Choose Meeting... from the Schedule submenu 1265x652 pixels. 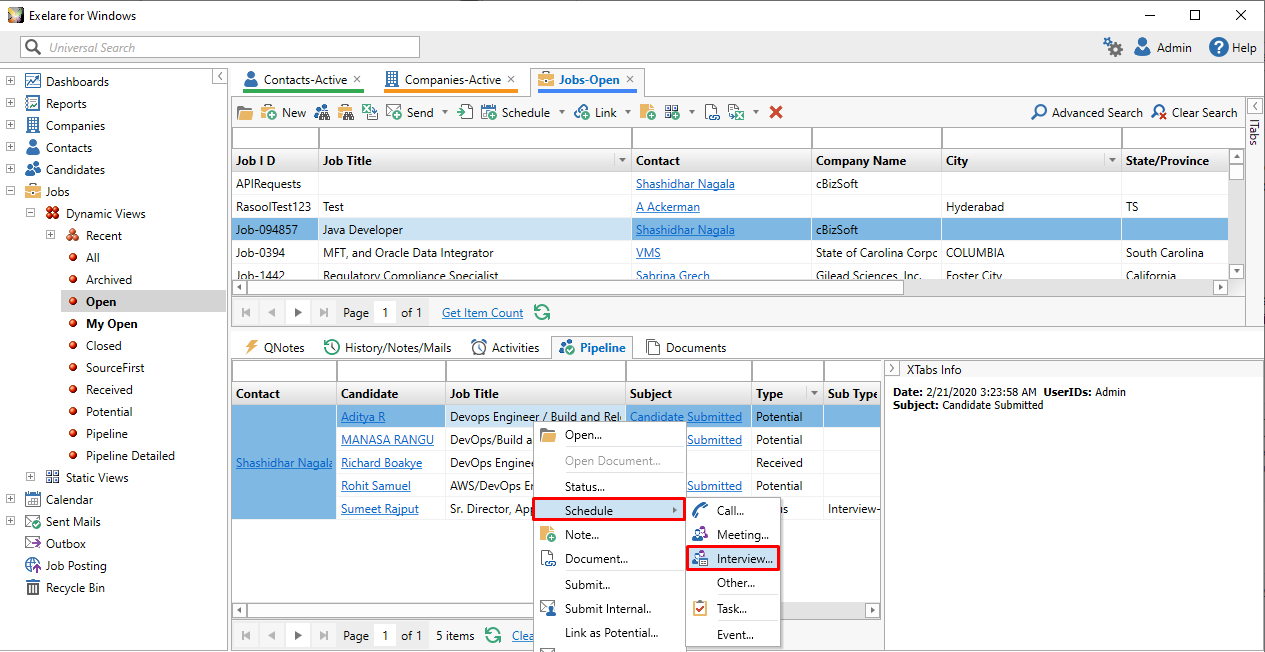pyautogui.click(x=732, y=535)
